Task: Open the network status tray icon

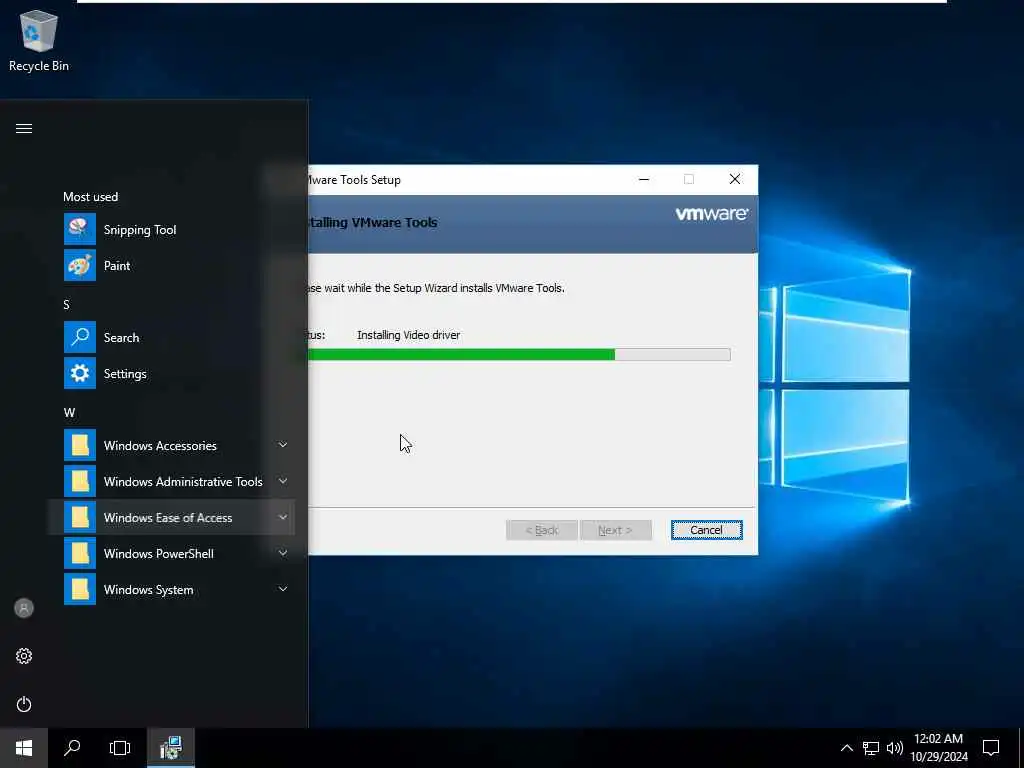Action: pos(871,748)
